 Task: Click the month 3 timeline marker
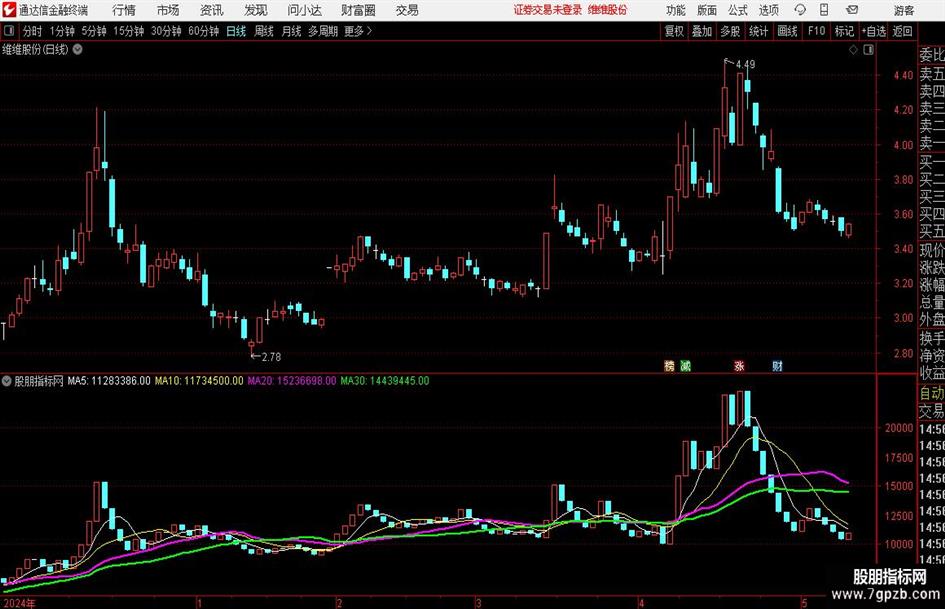478,603
